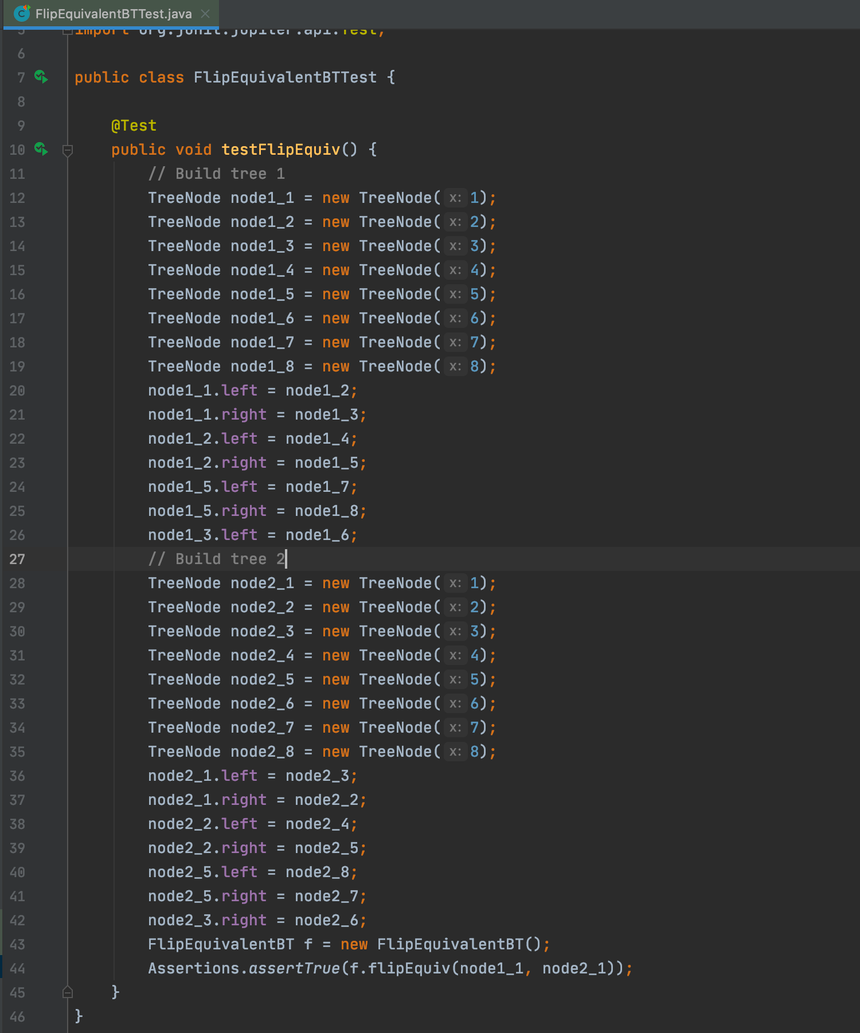
Task: Click line number 44 in the gutter
Action: click(x=17, y=968)
